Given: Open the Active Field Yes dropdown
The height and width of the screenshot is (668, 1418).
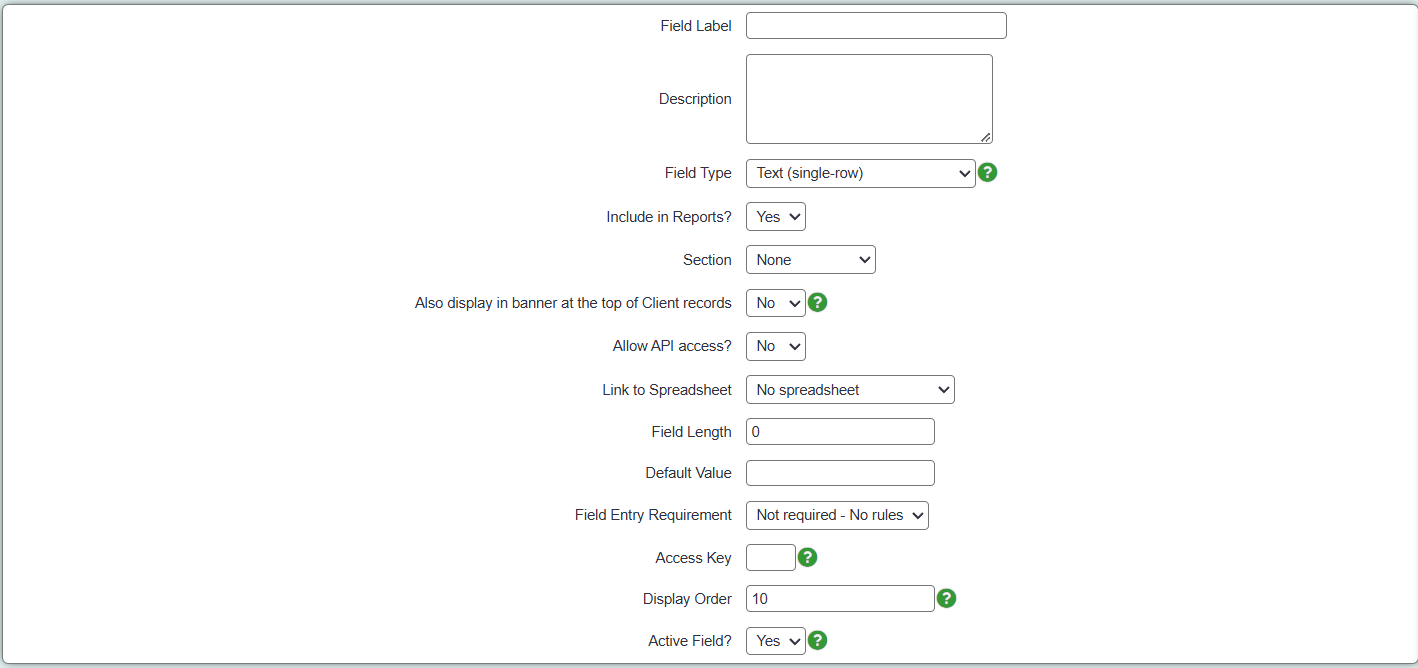Looking at the screenshot, I should [775, 641].
